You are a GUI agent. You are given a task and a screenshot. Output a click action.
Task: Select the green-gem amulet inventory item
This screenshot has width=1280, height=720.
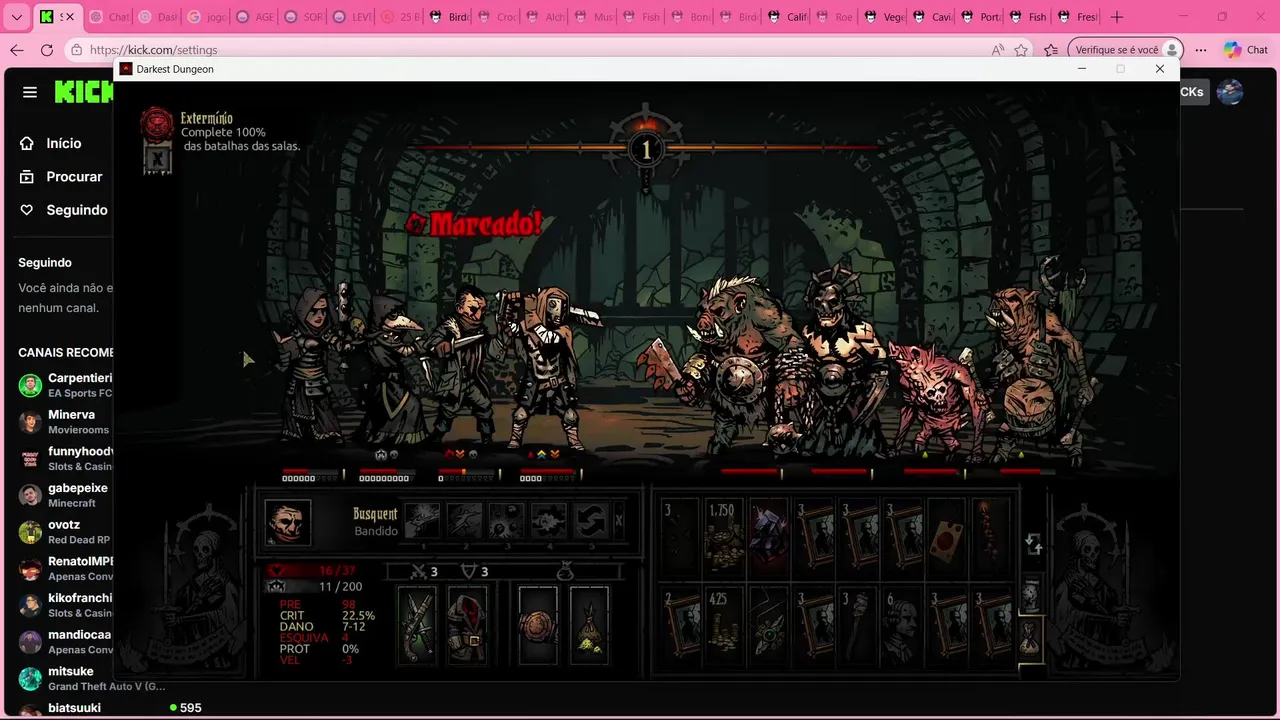coord(768,626)
